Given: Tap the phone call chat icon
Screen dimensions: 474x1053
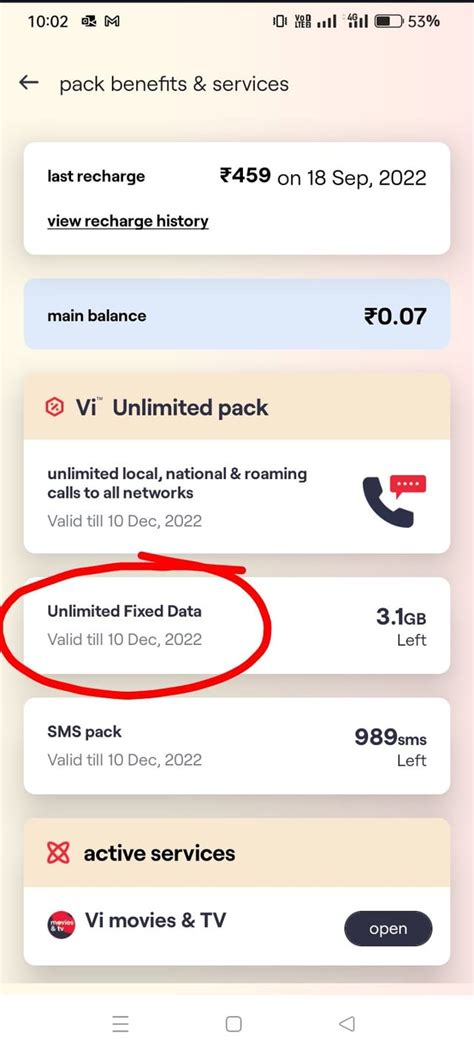Looking at the screenshot, I should (x=394, y=500).
